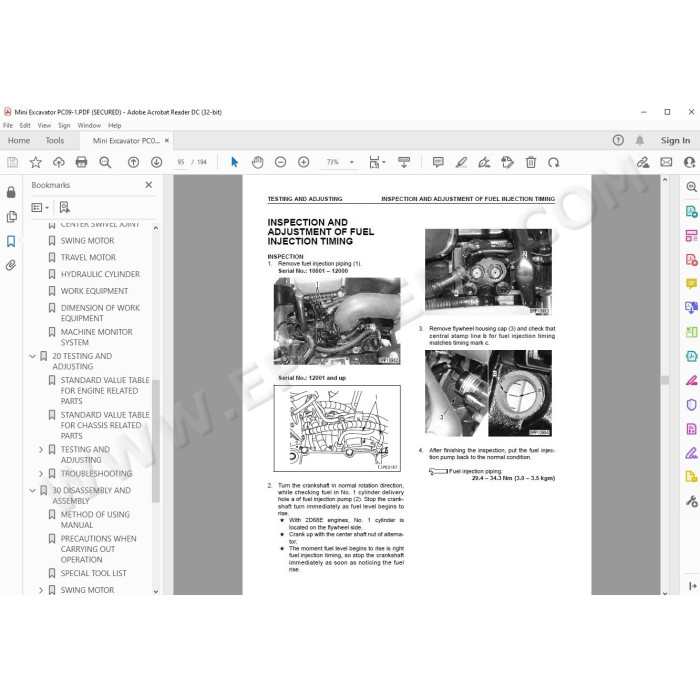This screenshot has height=700, width=700.
Task: Click the security lock panel icon
Action: [11, 192]
